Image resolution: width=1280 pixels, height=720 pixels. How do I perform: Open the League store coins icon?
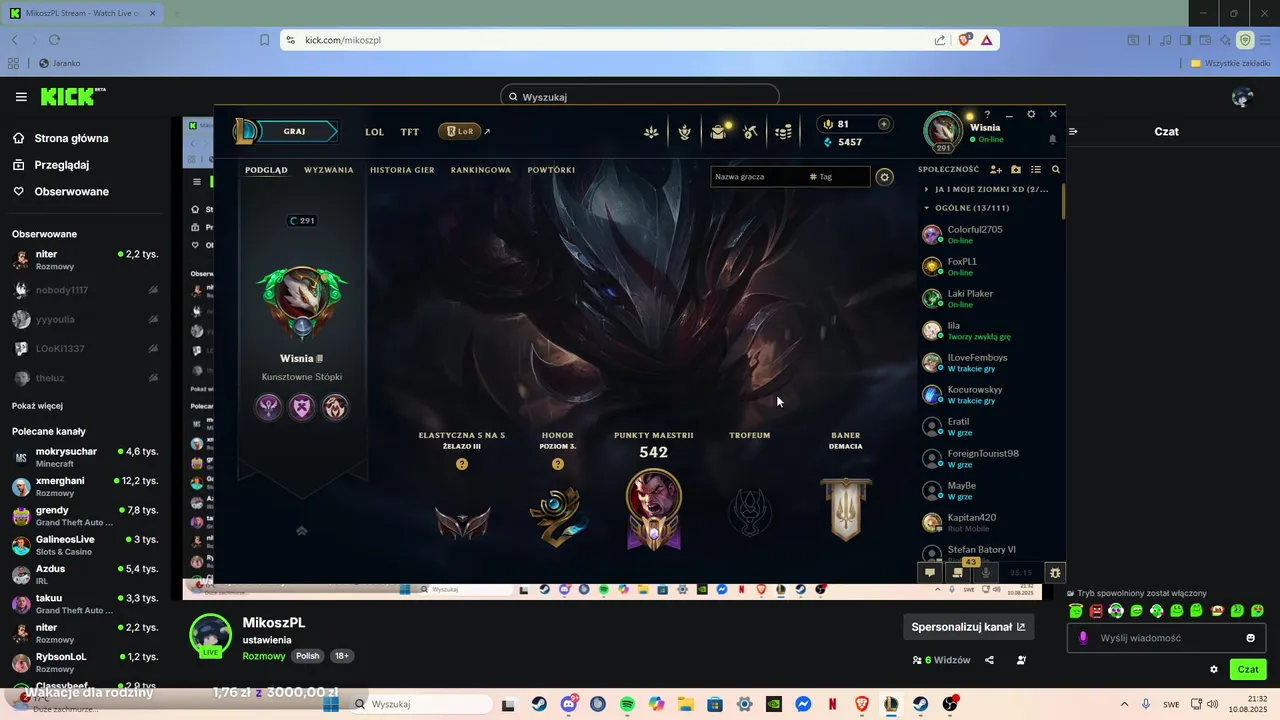784,132
